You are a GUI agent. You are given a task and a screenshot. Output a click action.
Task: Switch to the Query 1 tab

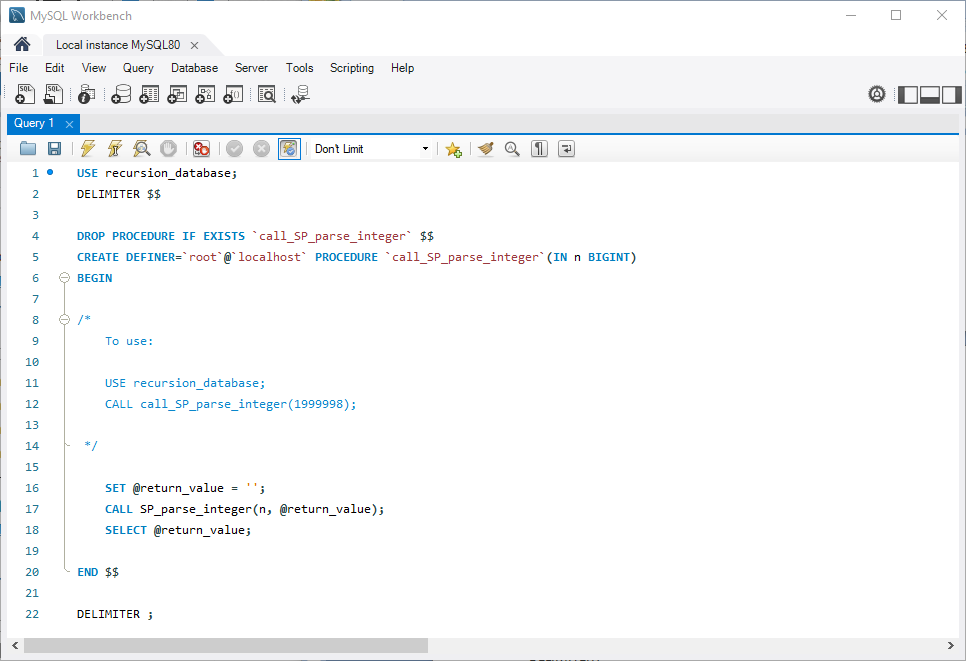tap(34, 124)
